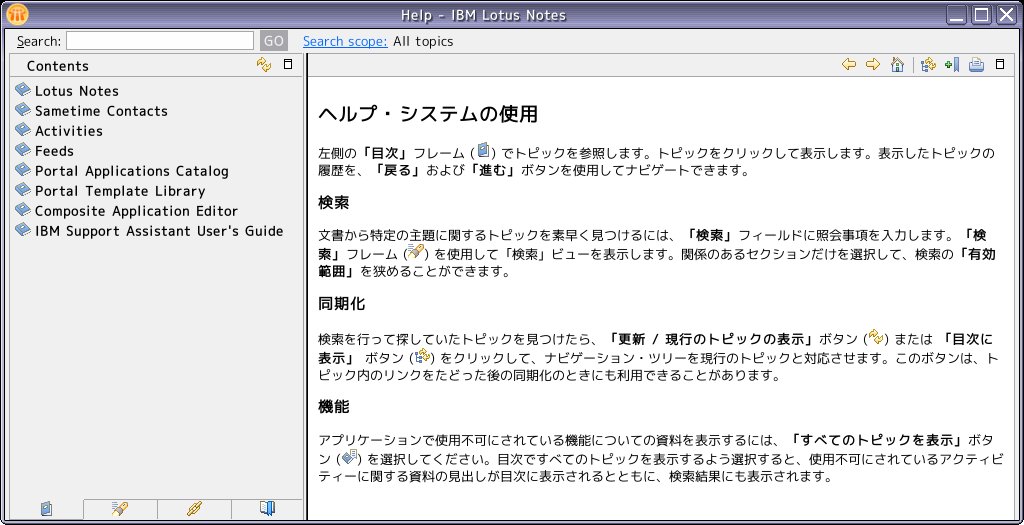
Task: Click the Sametime Contacts book icon
Action: (x=23, y=110)
